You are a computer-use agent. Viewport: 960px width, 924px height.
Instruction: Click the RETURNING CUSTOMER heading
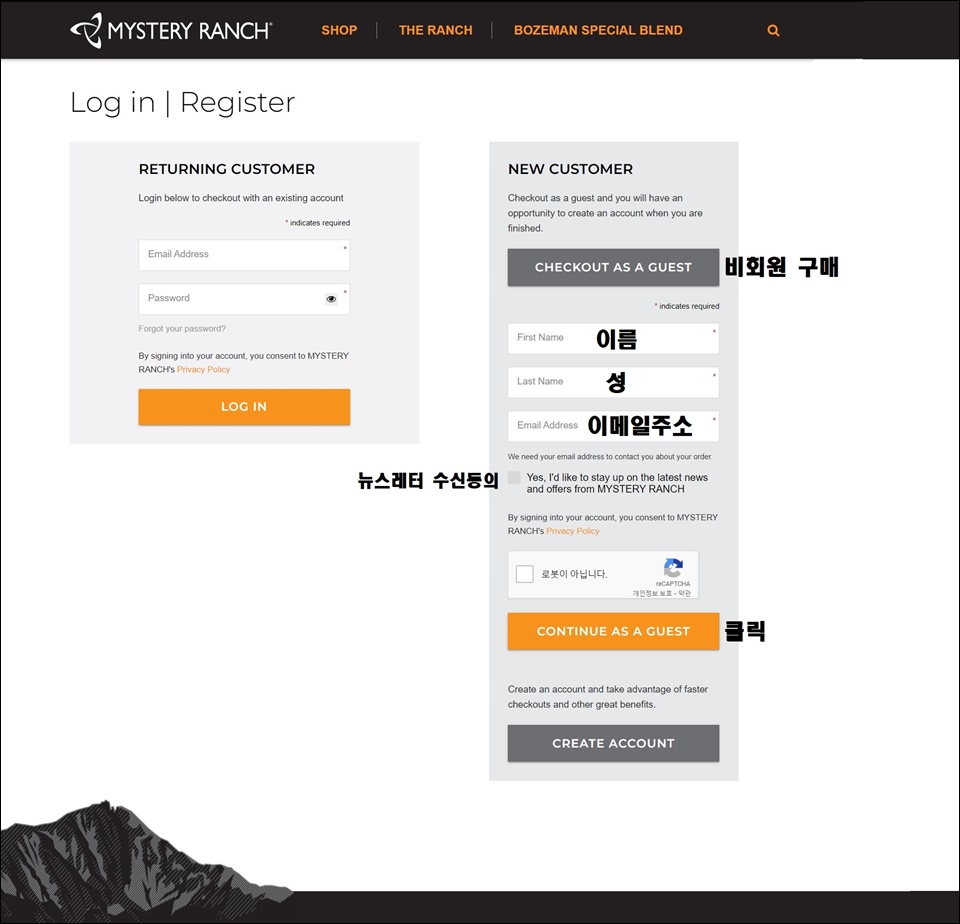pos(227,169)
